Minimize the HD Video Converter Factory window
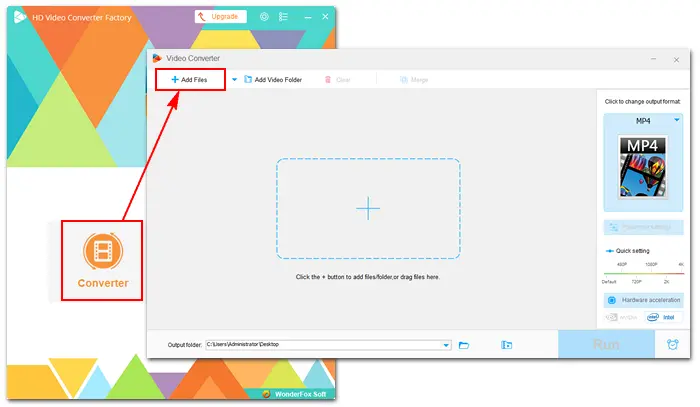The image size is (700, 407). click(308, 17)
